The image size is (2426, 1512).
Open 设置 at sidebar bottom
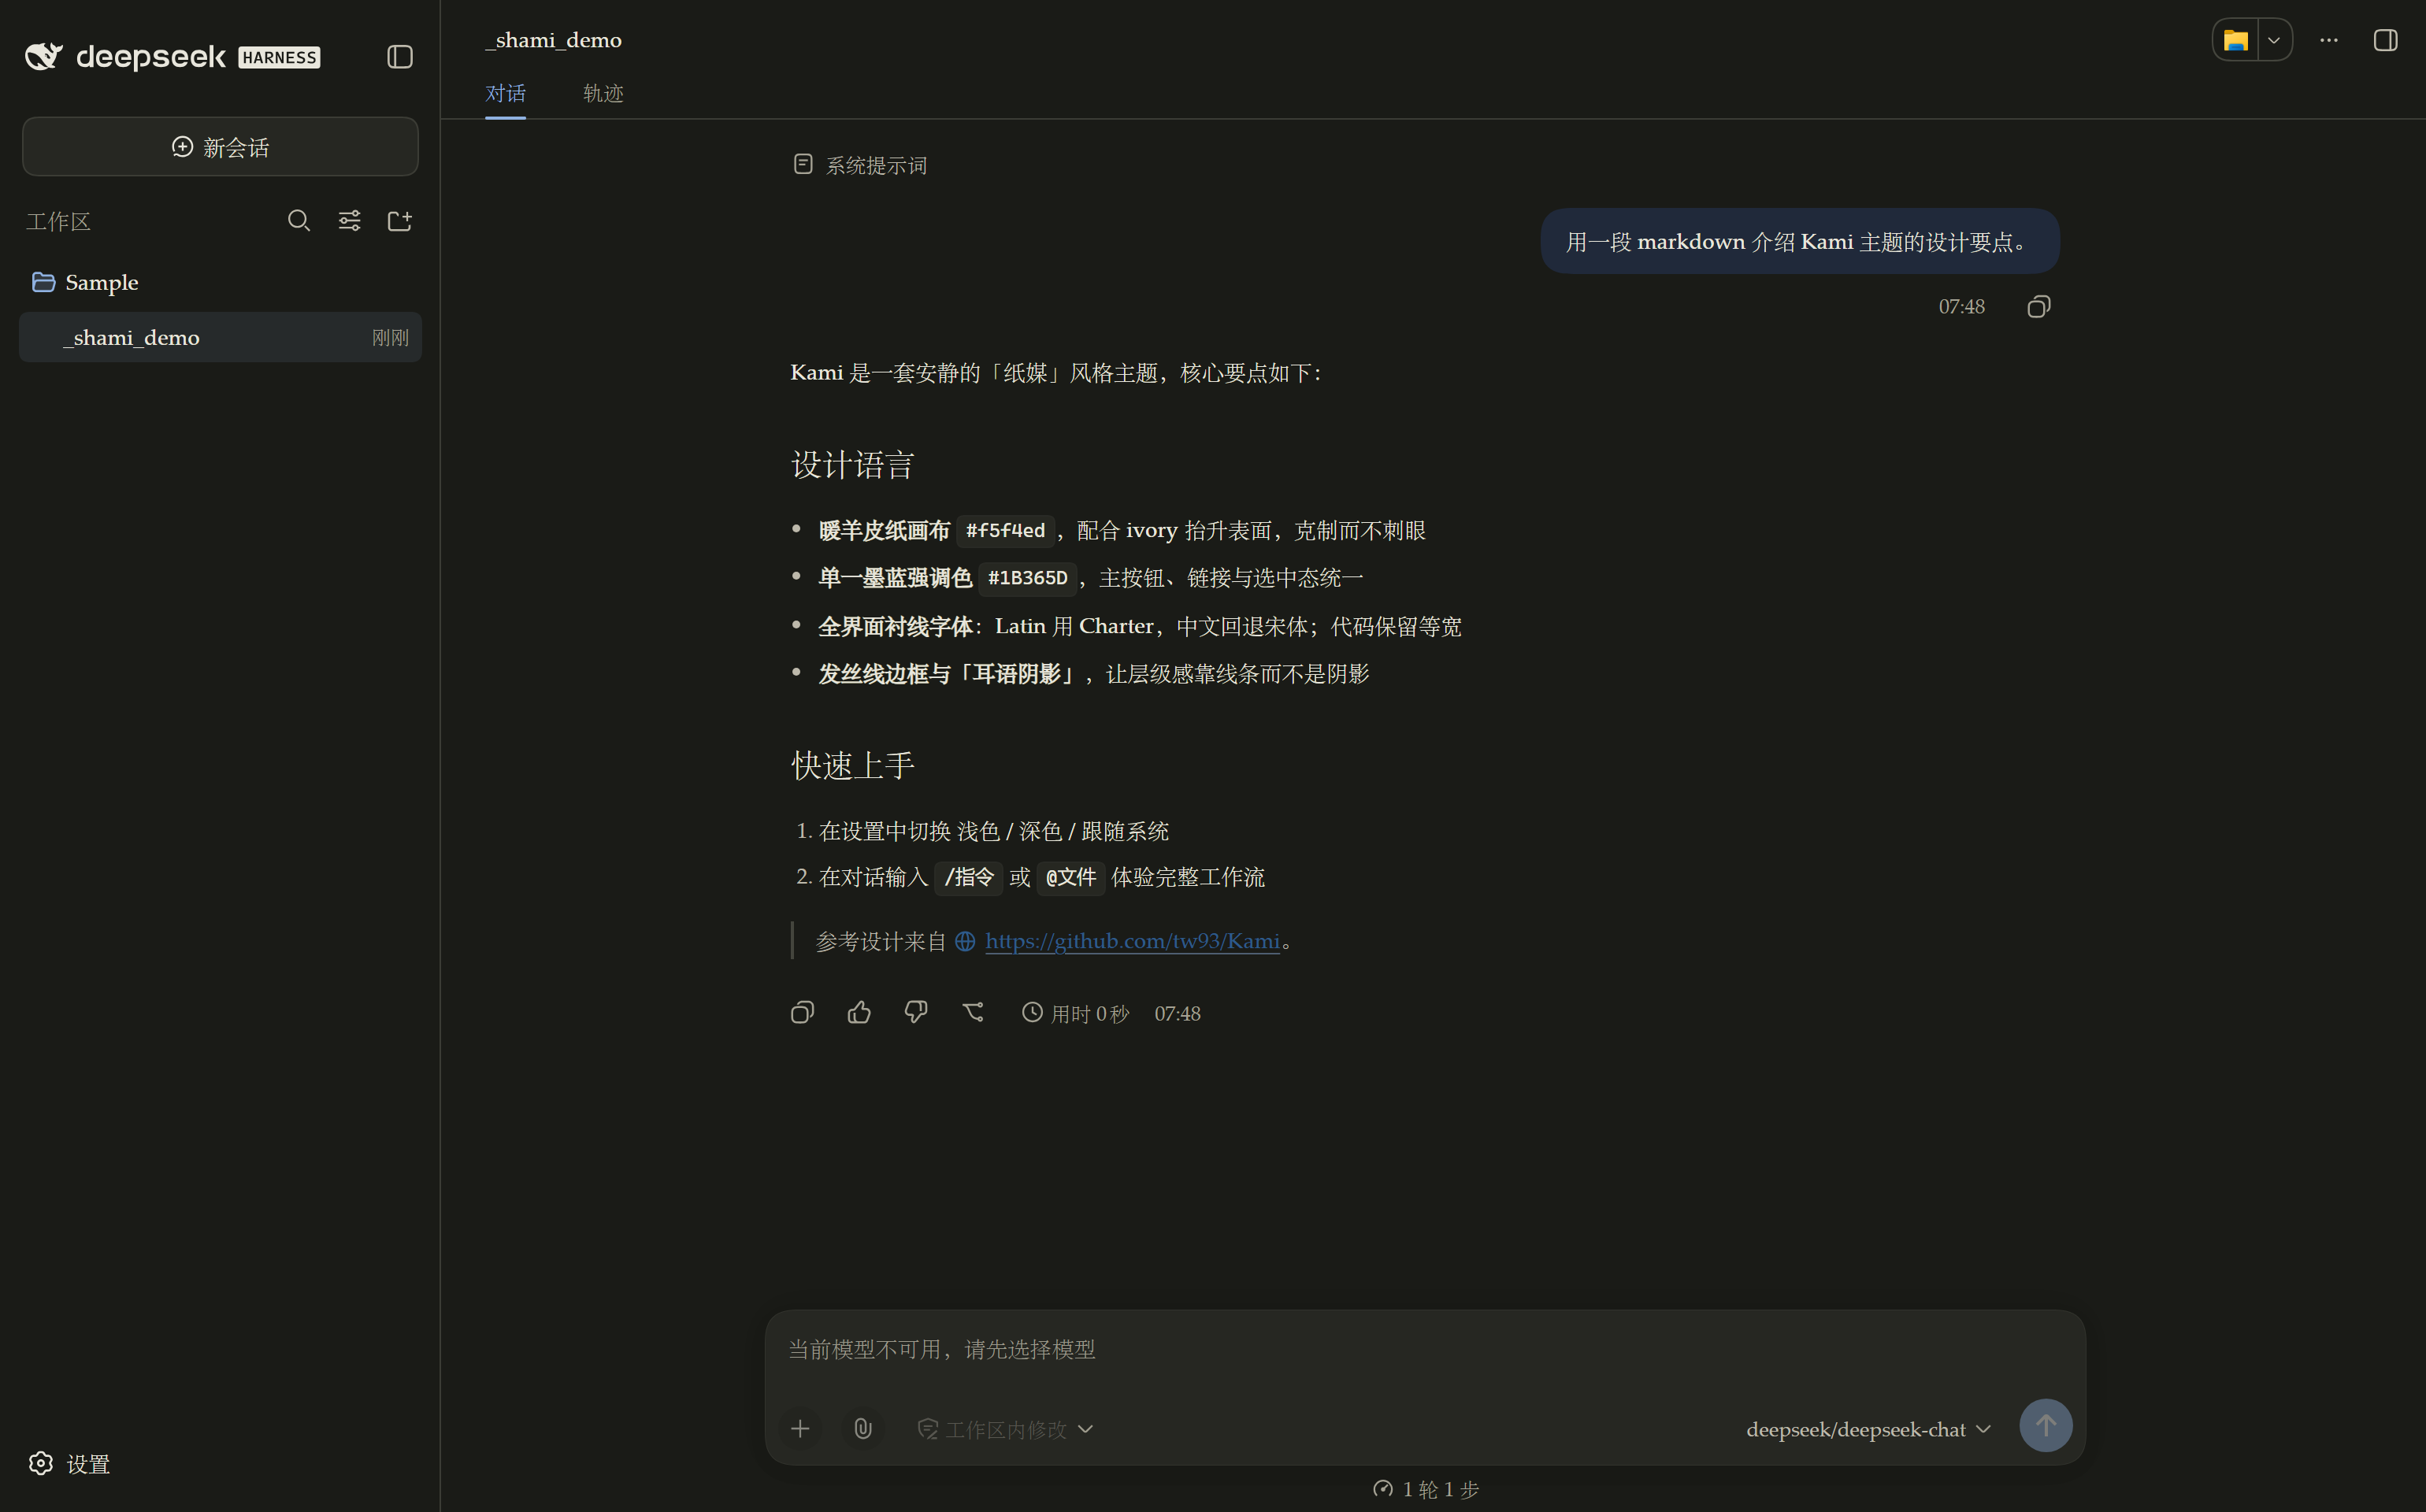coord(69,1464)
